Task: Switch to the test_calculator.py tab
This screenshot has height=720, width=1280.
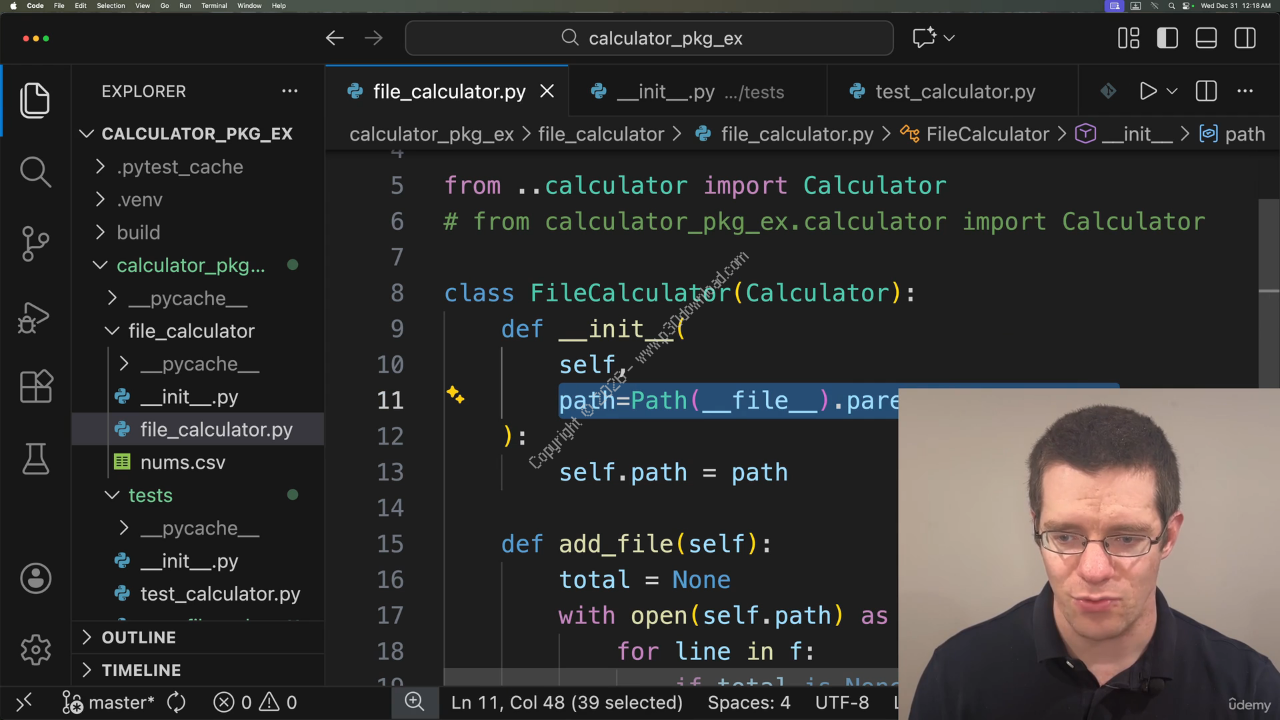Action: [x=954, y=91]
